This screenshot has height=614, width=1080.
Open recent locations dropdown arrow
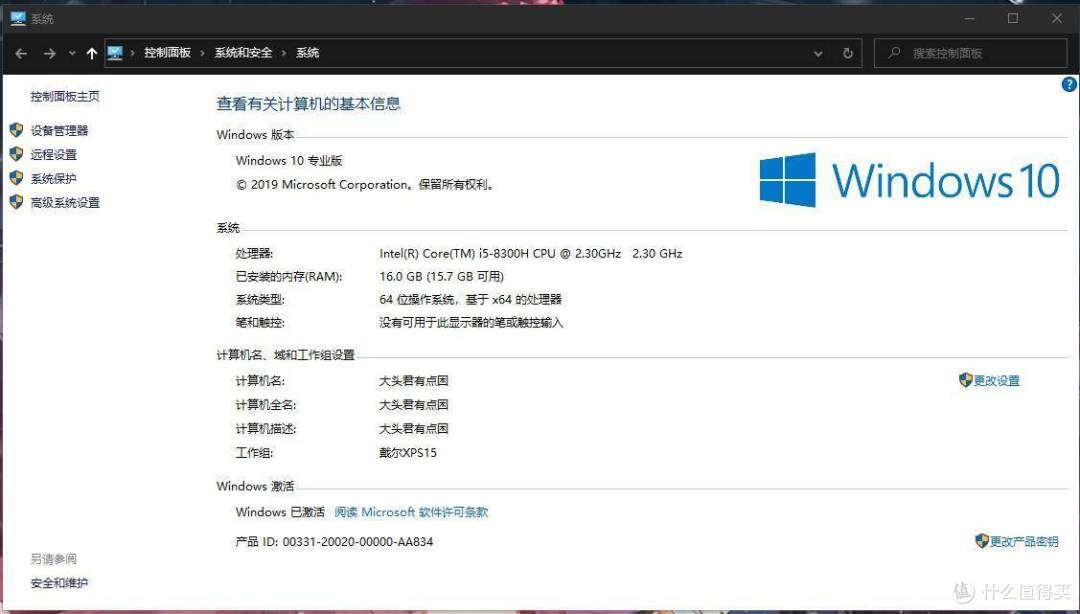tap(72, 53)
